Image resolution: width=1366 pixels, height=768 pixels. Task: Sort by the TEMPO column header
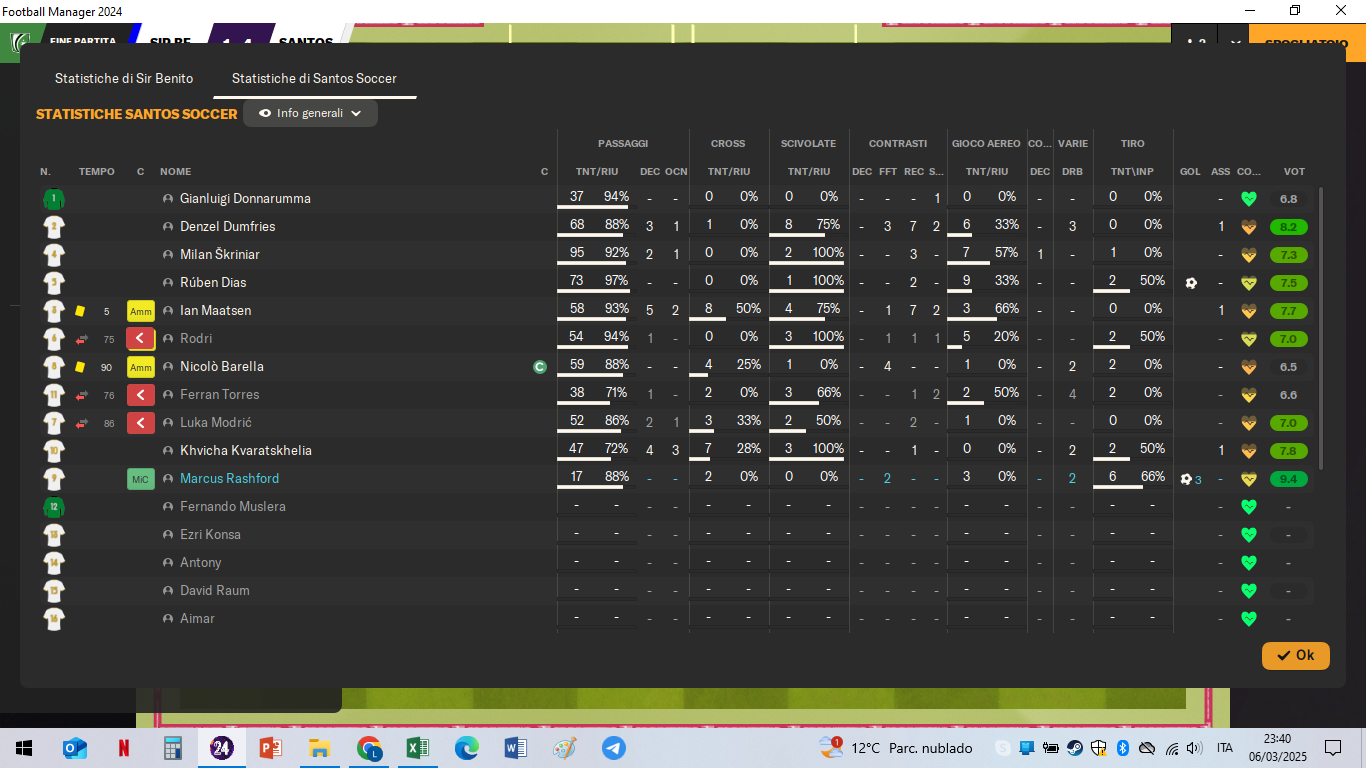pyautogui.click(x=97, y=172)
